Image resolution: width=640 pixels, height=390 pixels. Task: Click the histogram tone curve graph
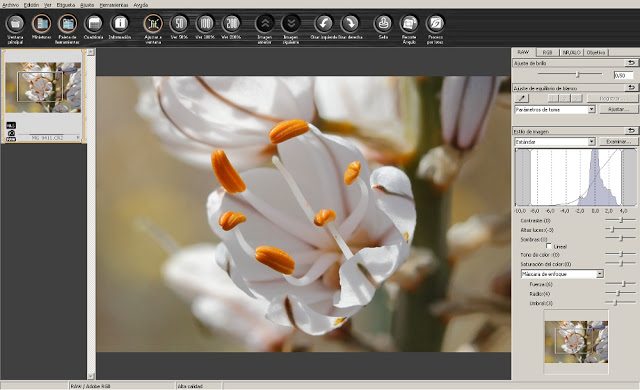coord(575,177)
